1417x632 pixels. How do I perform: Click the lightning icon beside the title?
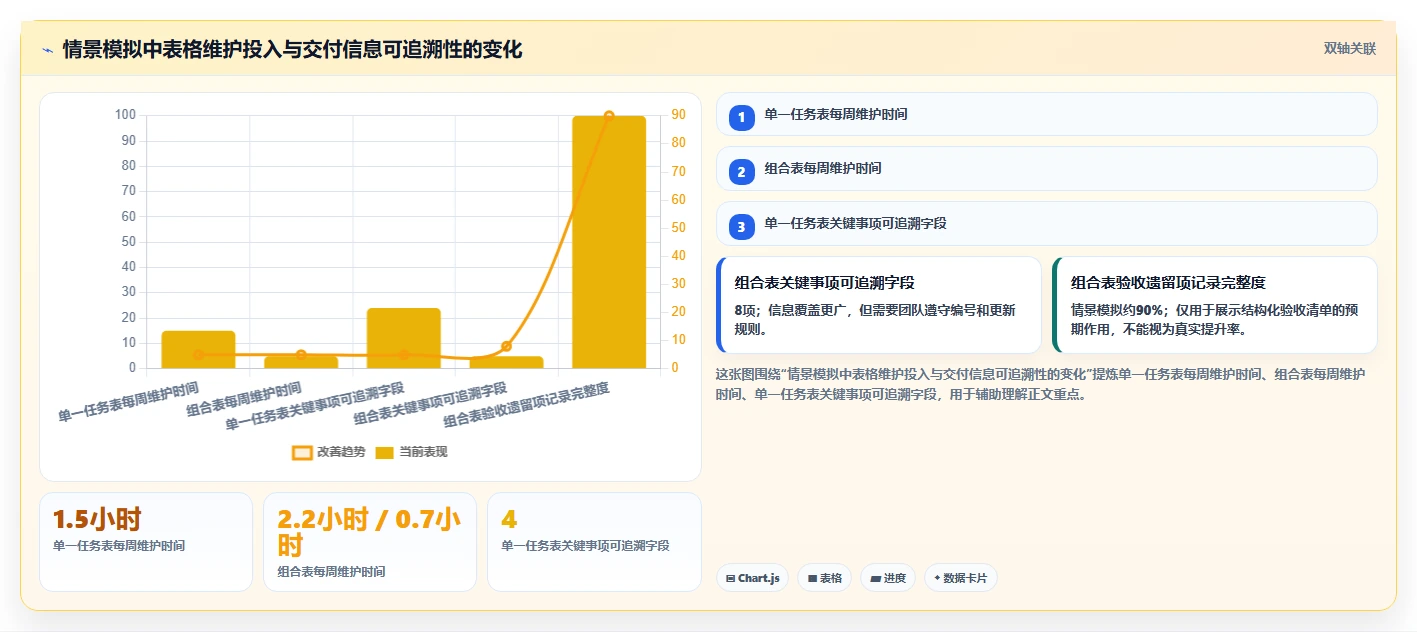pyautogui.click(x=47, y=50)
